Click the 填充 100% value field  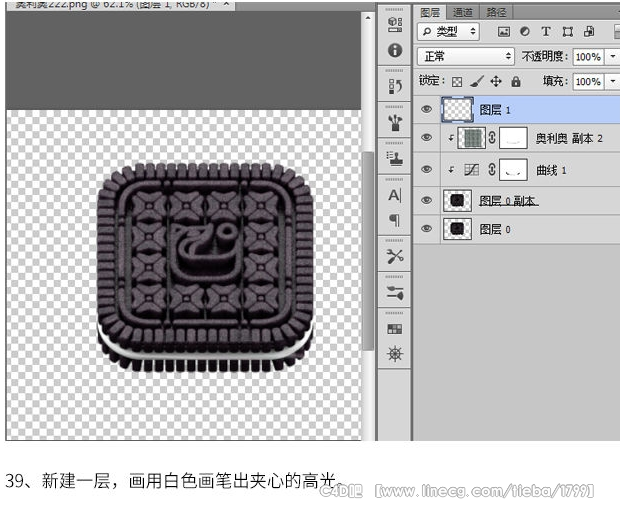coord(588,82)
